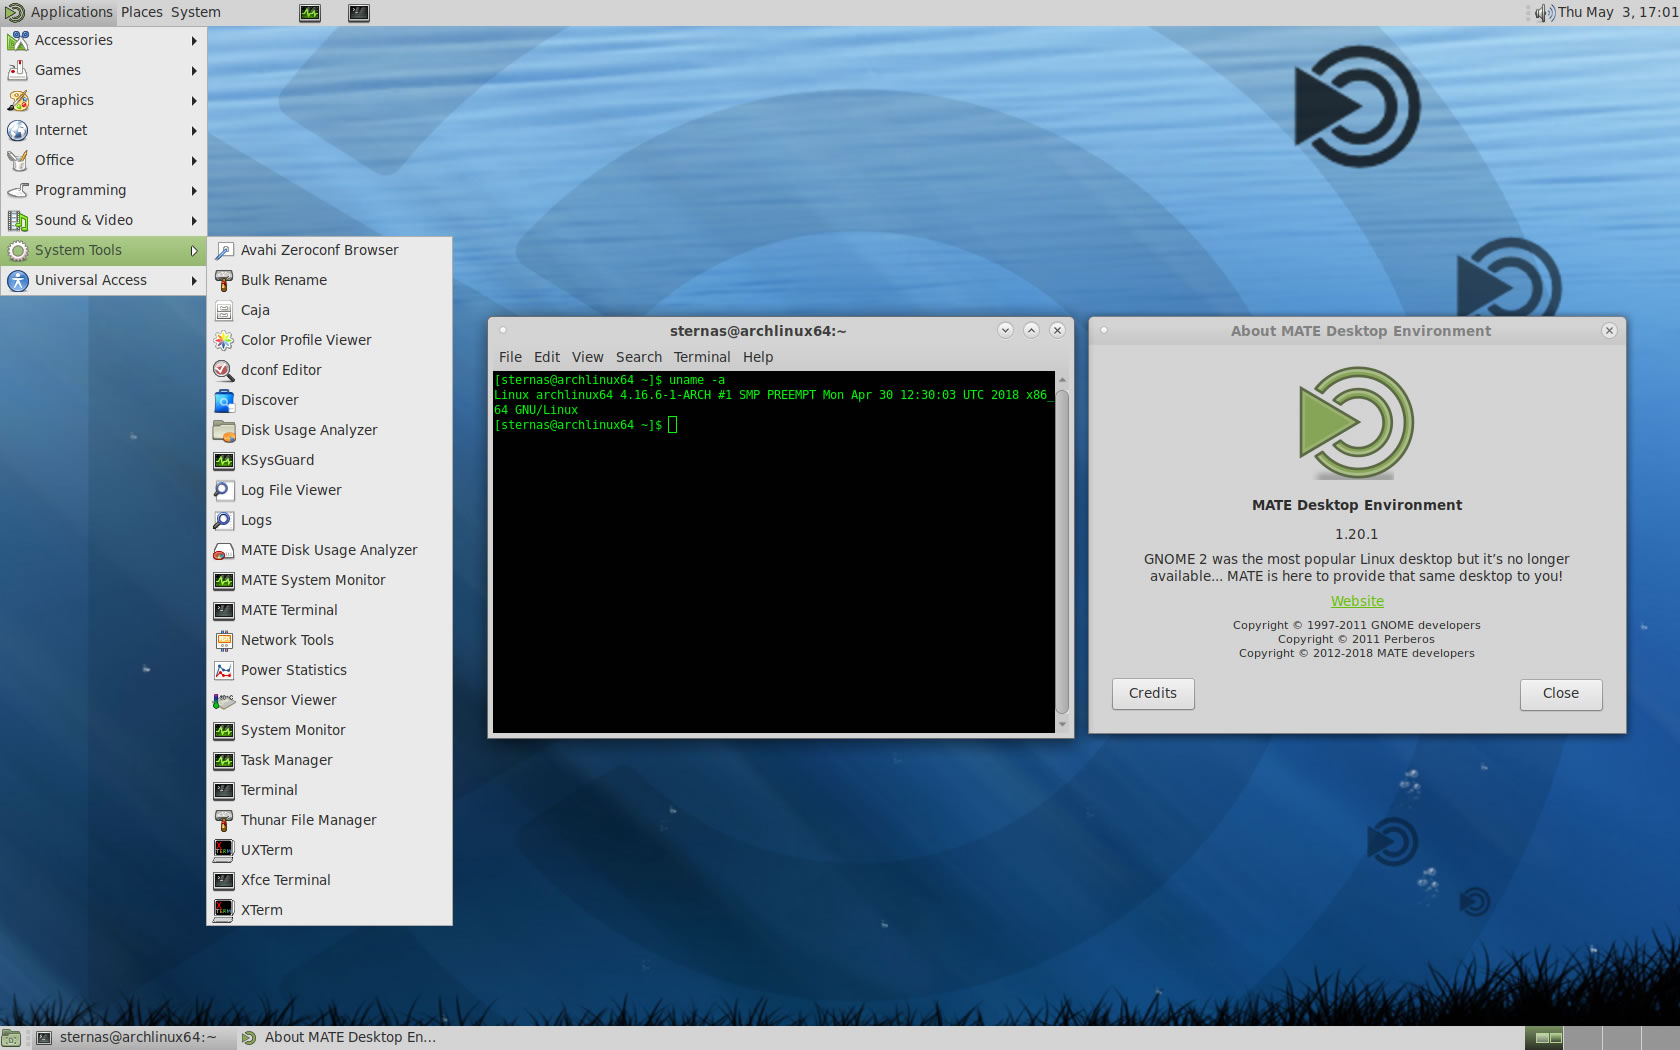Launch Bulk Rename
Viewport: 1680px width, 1050px height.
tap(329, 280)
